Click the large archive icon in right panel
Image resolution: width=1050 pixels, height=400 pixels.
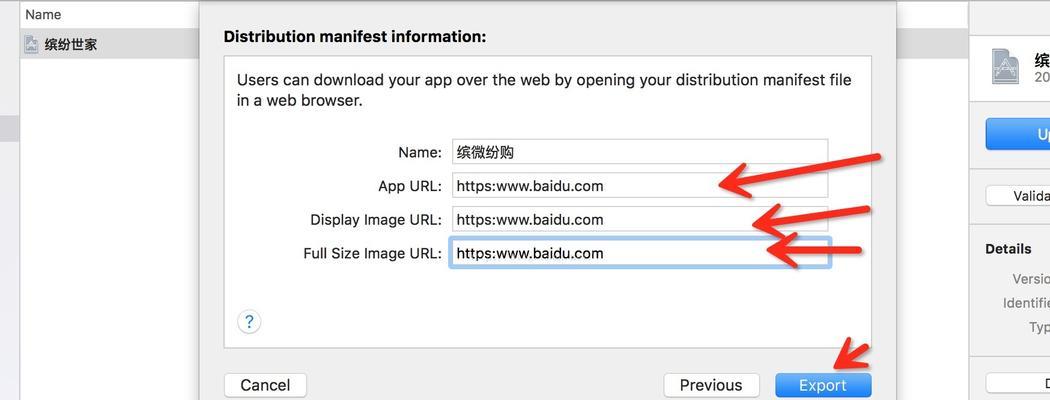(1005, 66)
